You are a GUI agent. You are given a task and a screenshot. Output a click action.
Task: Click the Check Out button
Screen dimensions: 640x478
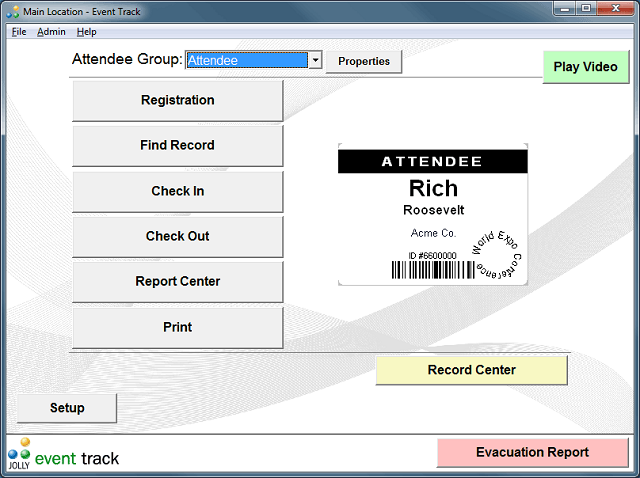pyautogui.click(x=178, y=237)
